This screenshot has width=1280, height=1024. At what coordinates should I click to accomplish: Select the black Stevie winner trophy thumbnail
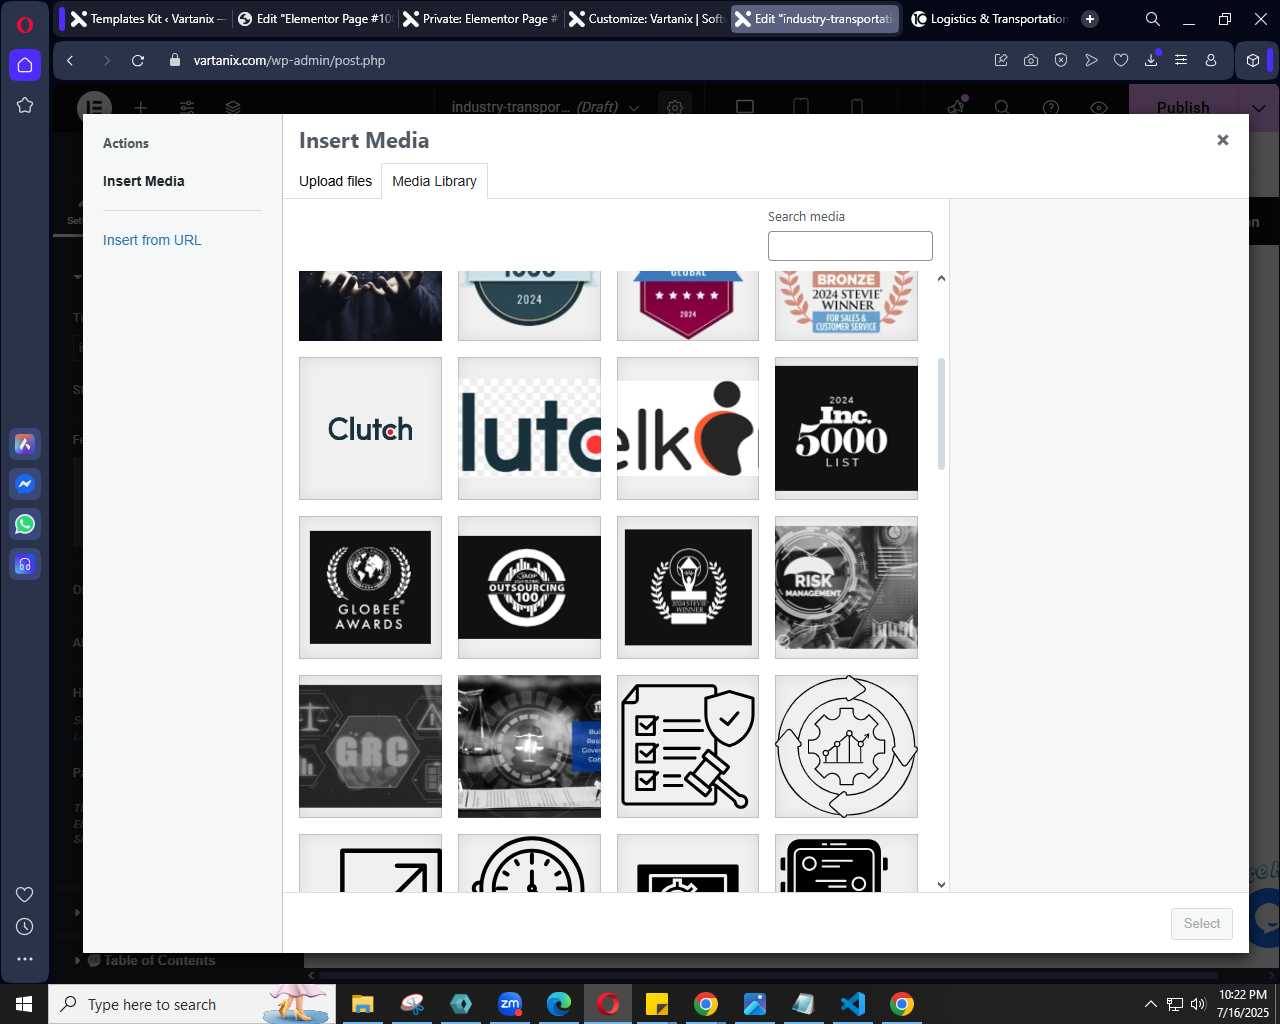tap(688, 587)
